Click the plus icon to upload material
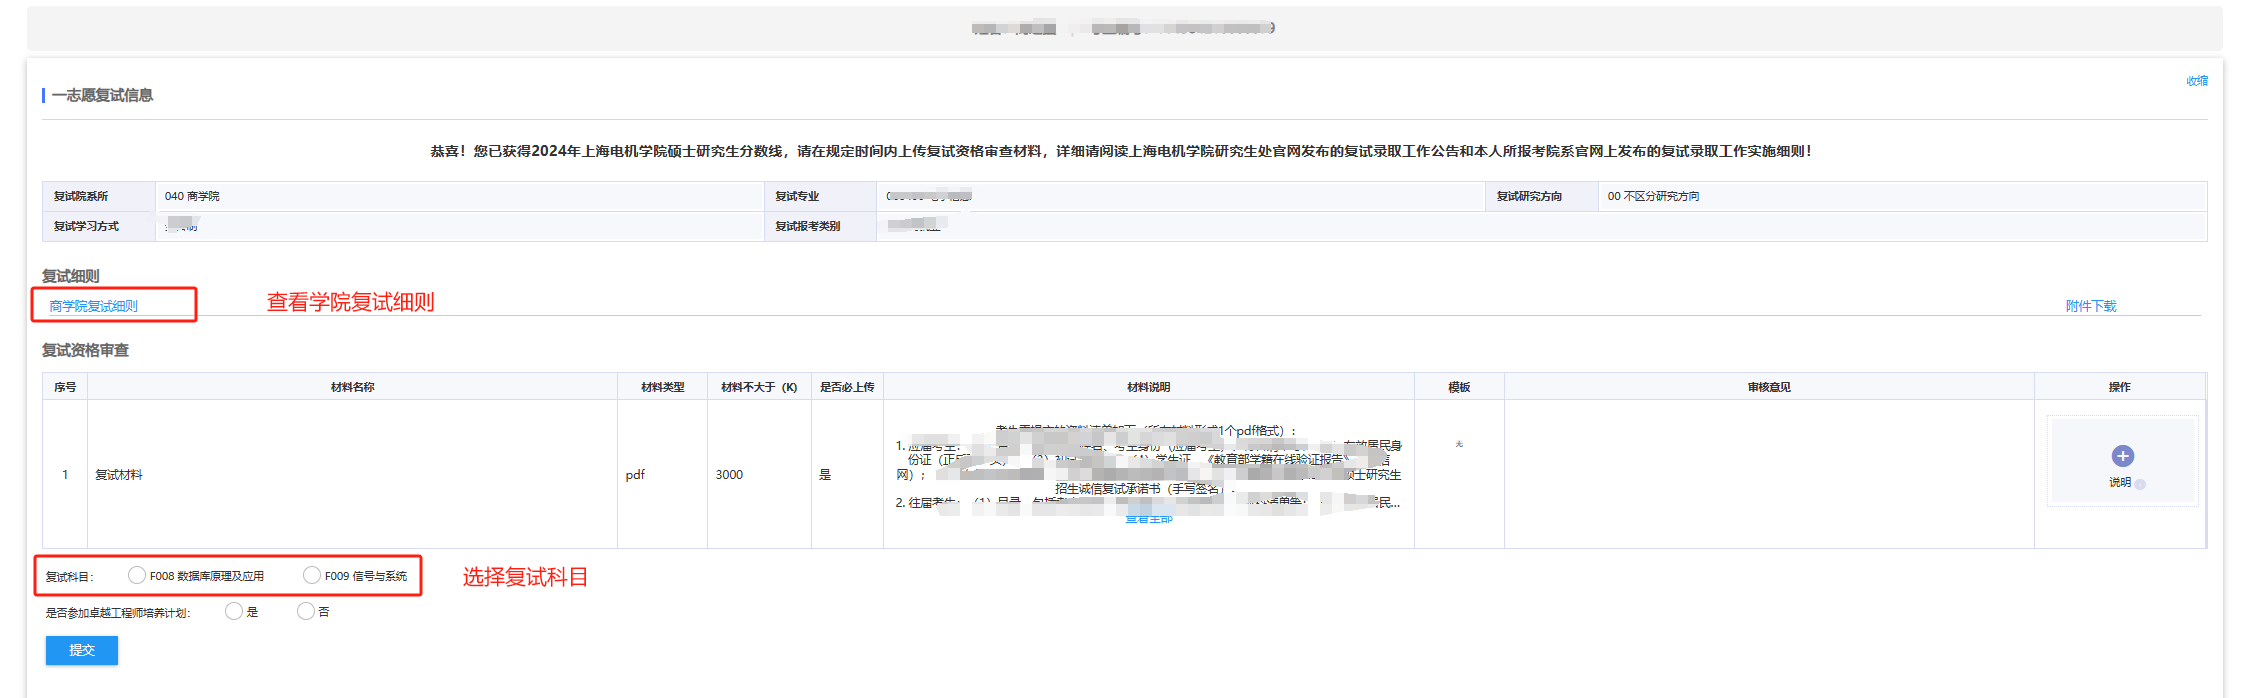The height and width of the screenshot is (698, 2250). [2122, 456]
